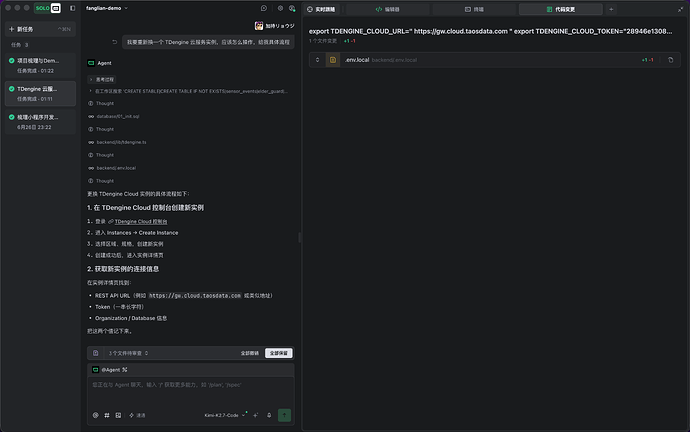Click the export TDENGINE_CLOUD_URL heading text

pyautogui.click(x=490, y=31)
